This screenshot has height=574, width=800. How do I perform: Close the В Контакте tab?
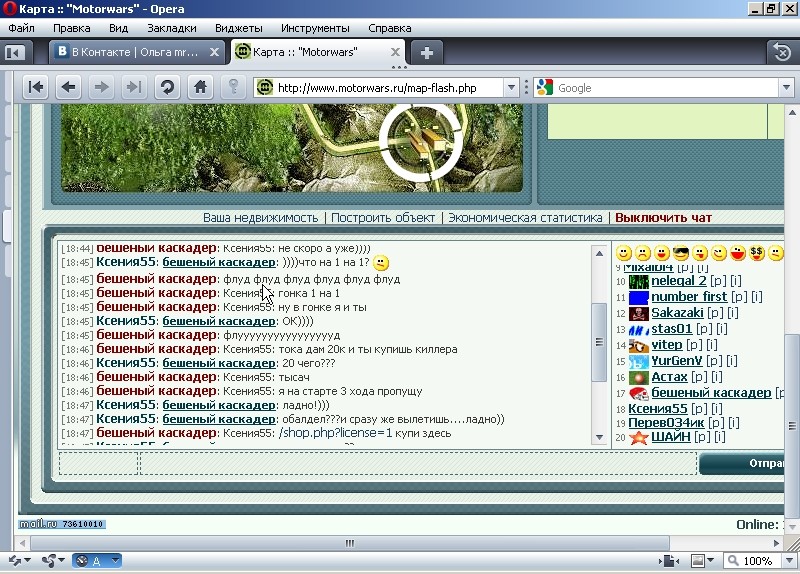[214, 52]
